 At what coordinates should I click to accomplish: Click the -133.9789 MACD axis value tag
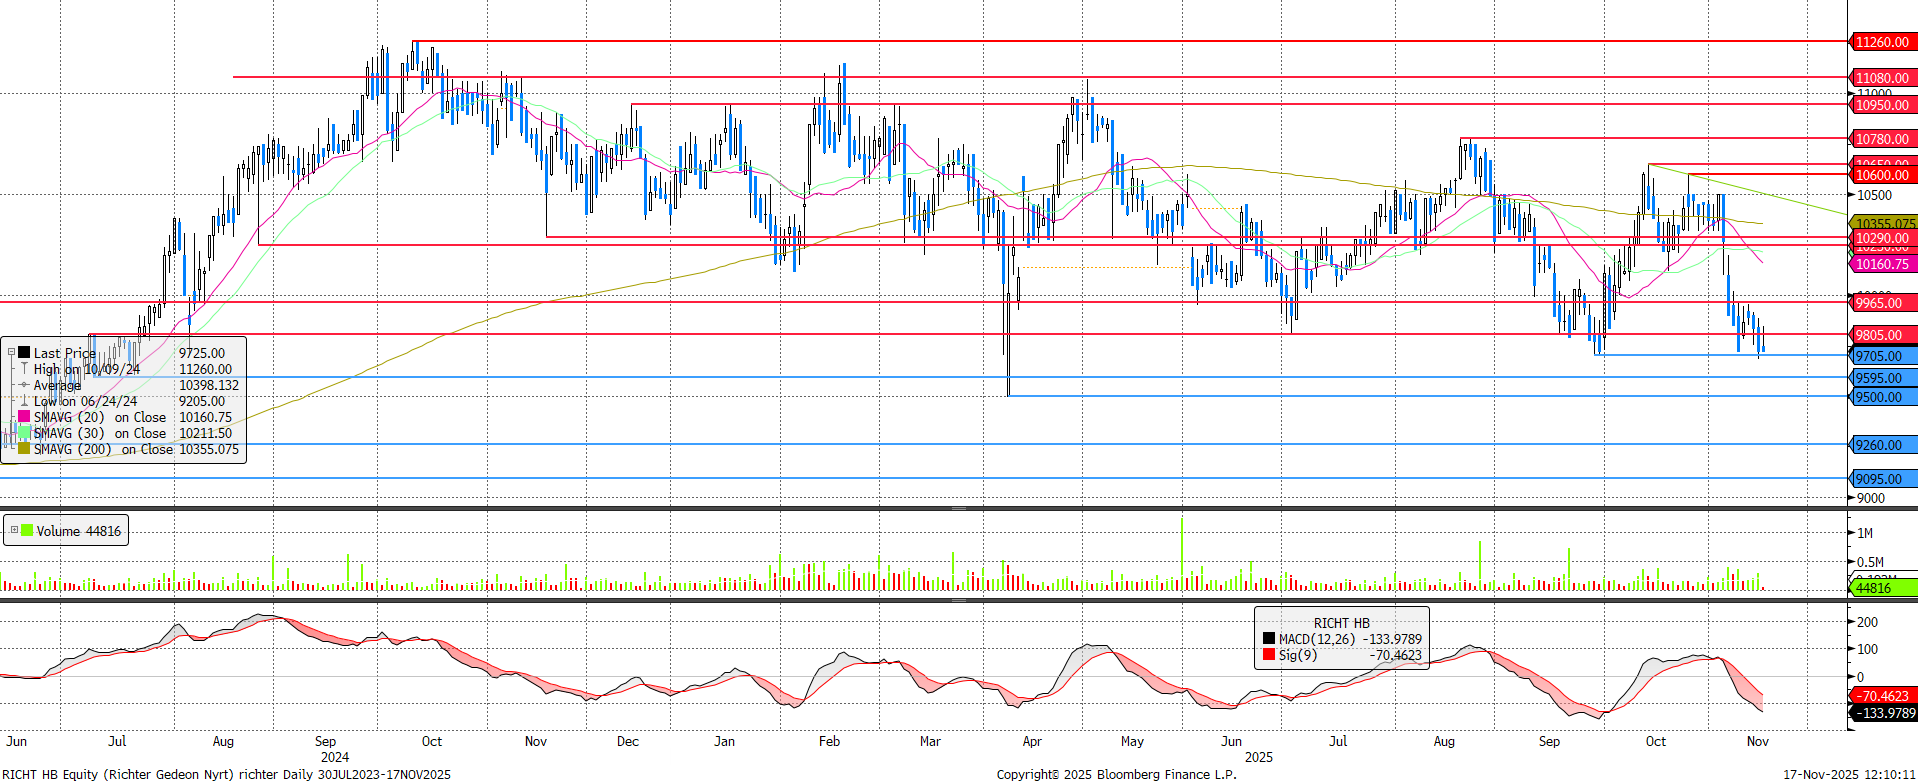pyautogui.click(x=1884, y=713)
